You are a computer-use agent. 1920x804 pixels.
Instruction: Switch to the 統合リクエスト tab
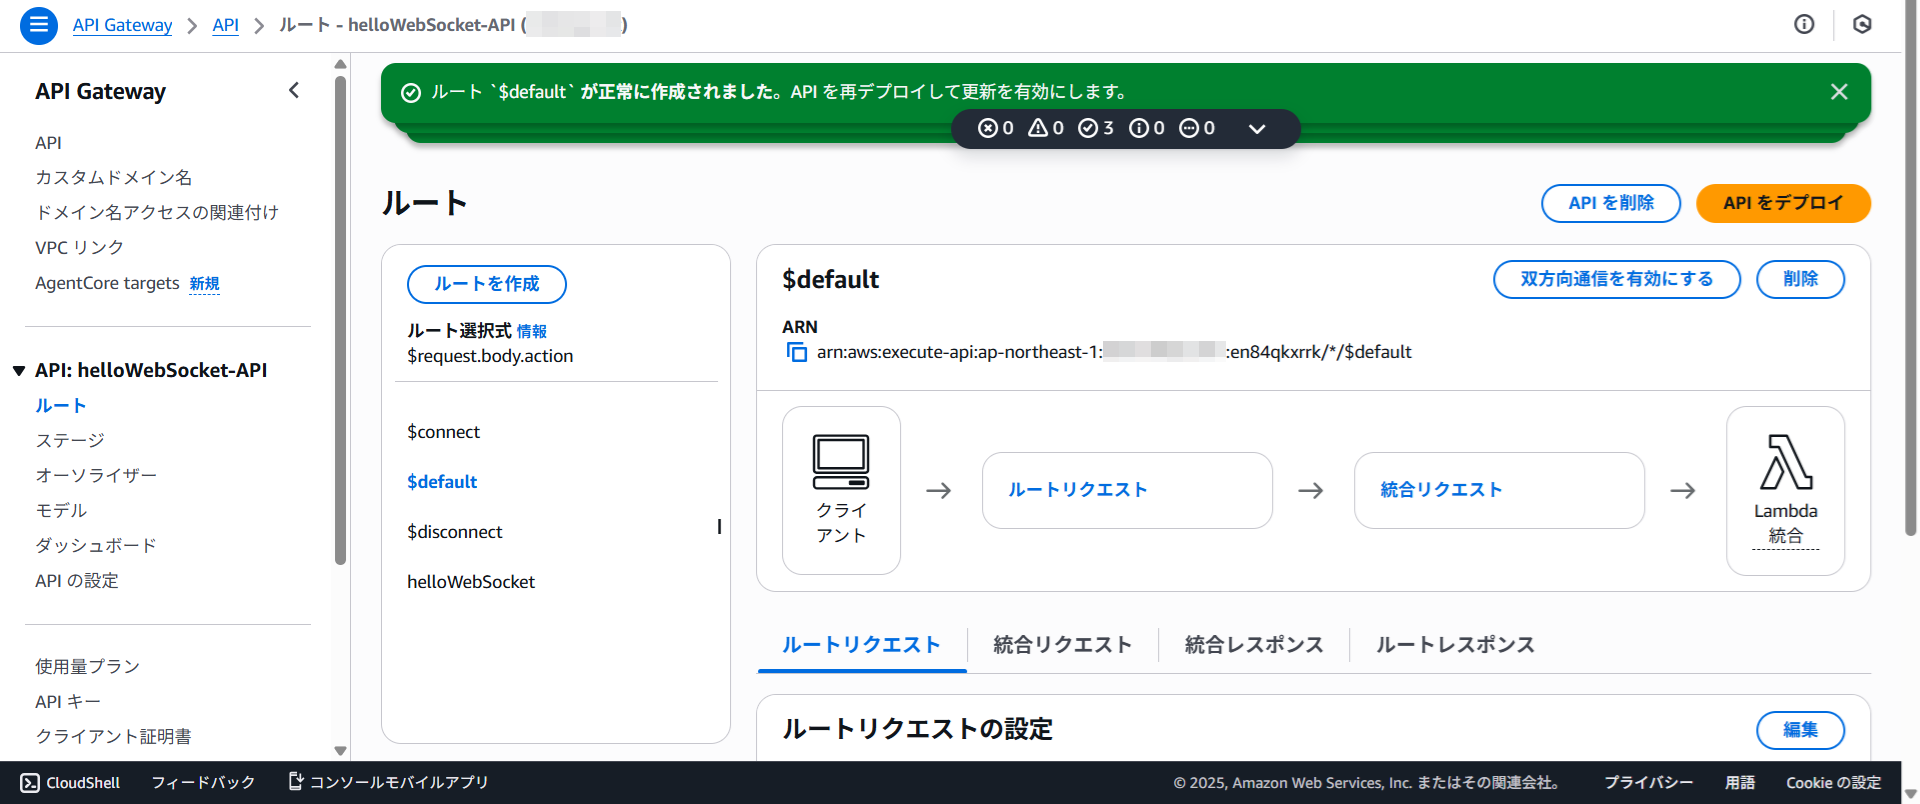[x=1062, y=645]
